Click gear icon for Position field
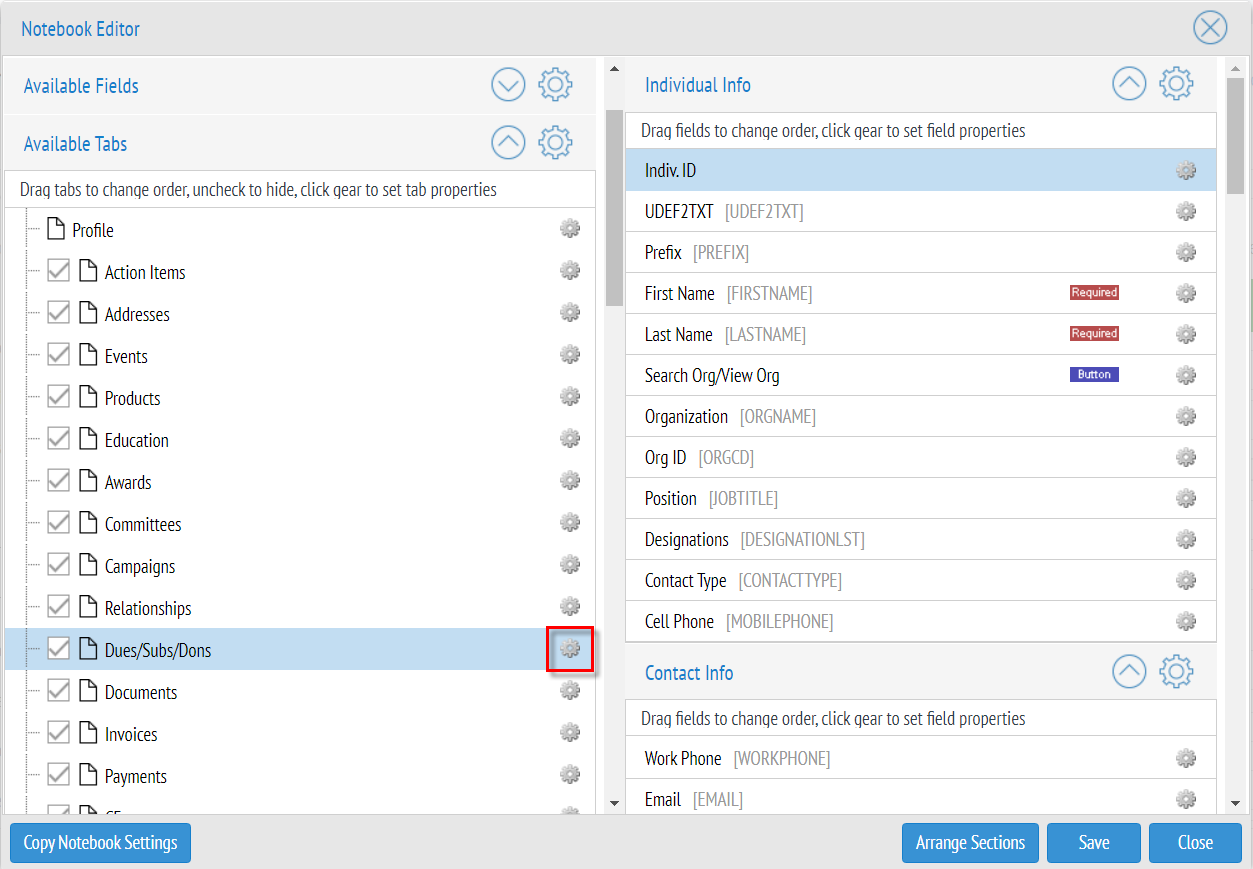 1186,499
